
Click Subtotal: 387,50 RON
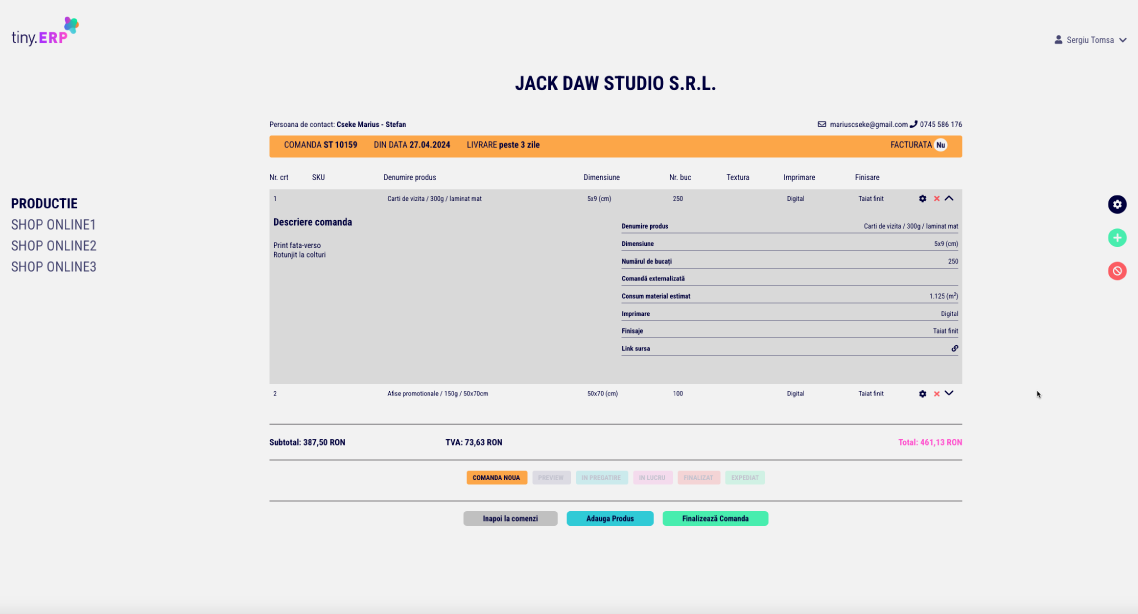coord(307,443)
